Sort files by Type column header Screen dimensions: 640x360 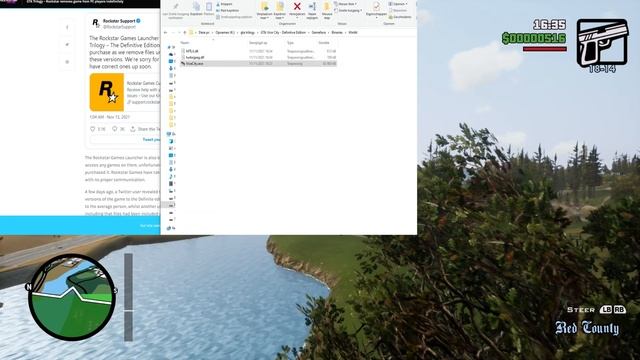tap(290, 42)
